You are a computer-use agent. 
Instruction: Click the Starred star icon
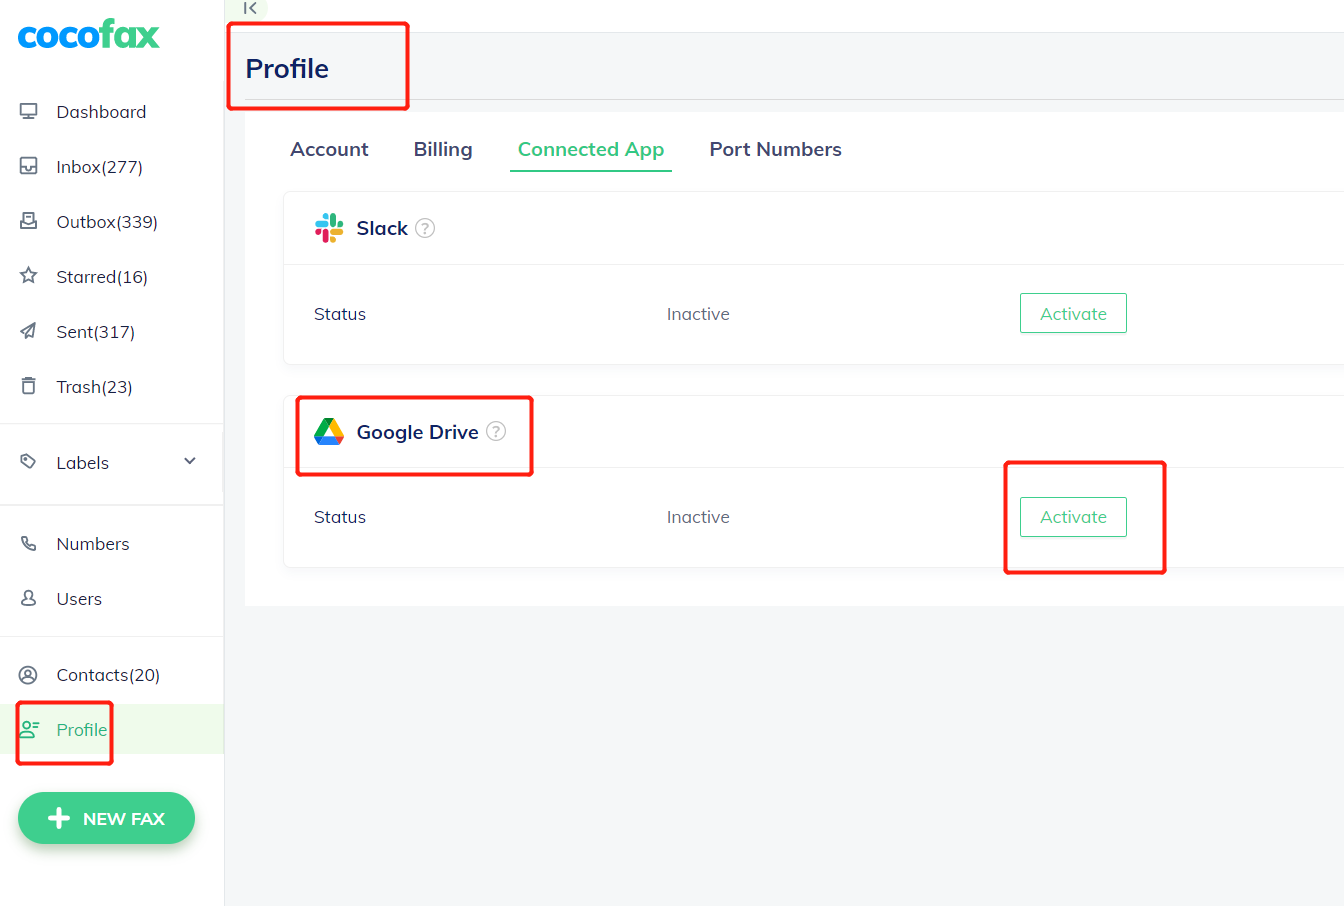[x=29, y=275]
